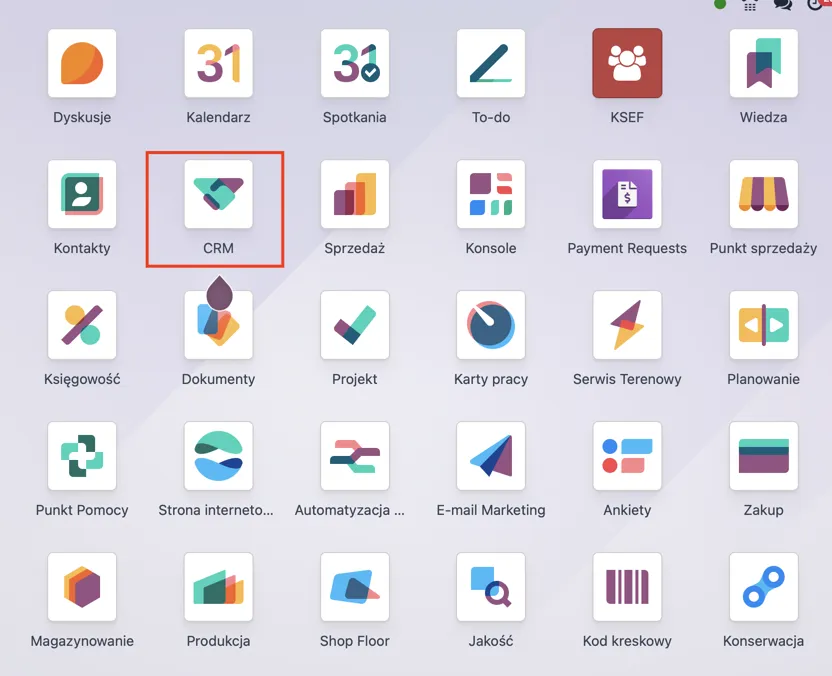Open the Dyskusje app

pos(82,63)
